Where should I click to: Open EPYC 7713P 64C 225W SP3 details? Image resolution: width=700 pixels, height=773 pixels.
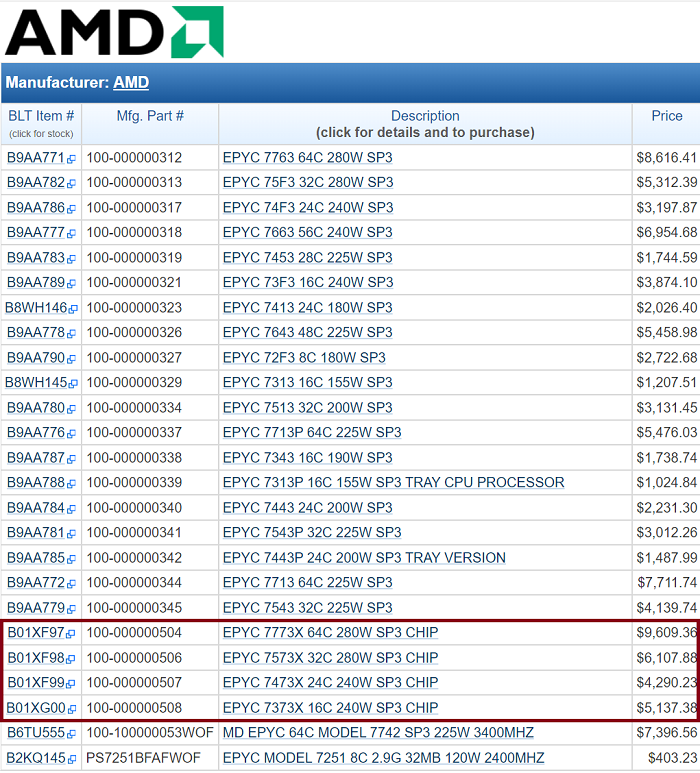tap(312, 432)
